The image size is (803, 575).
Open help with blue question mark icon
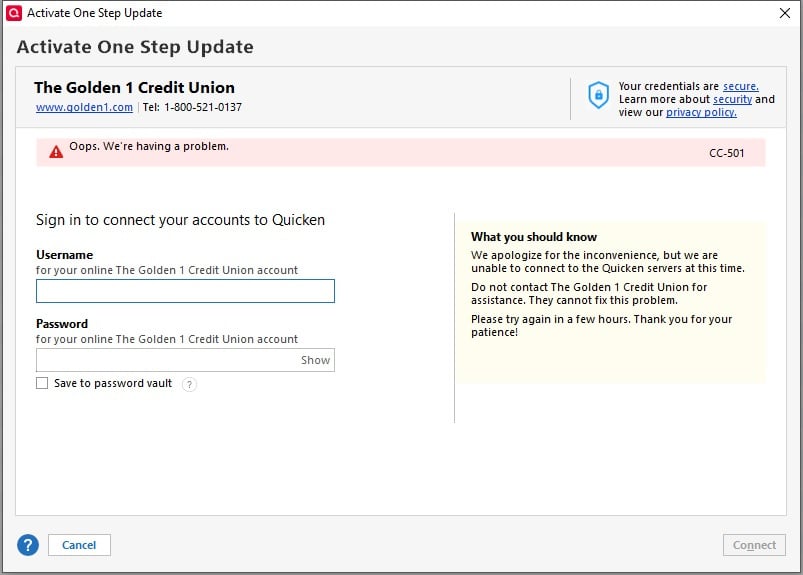point(28,545)
